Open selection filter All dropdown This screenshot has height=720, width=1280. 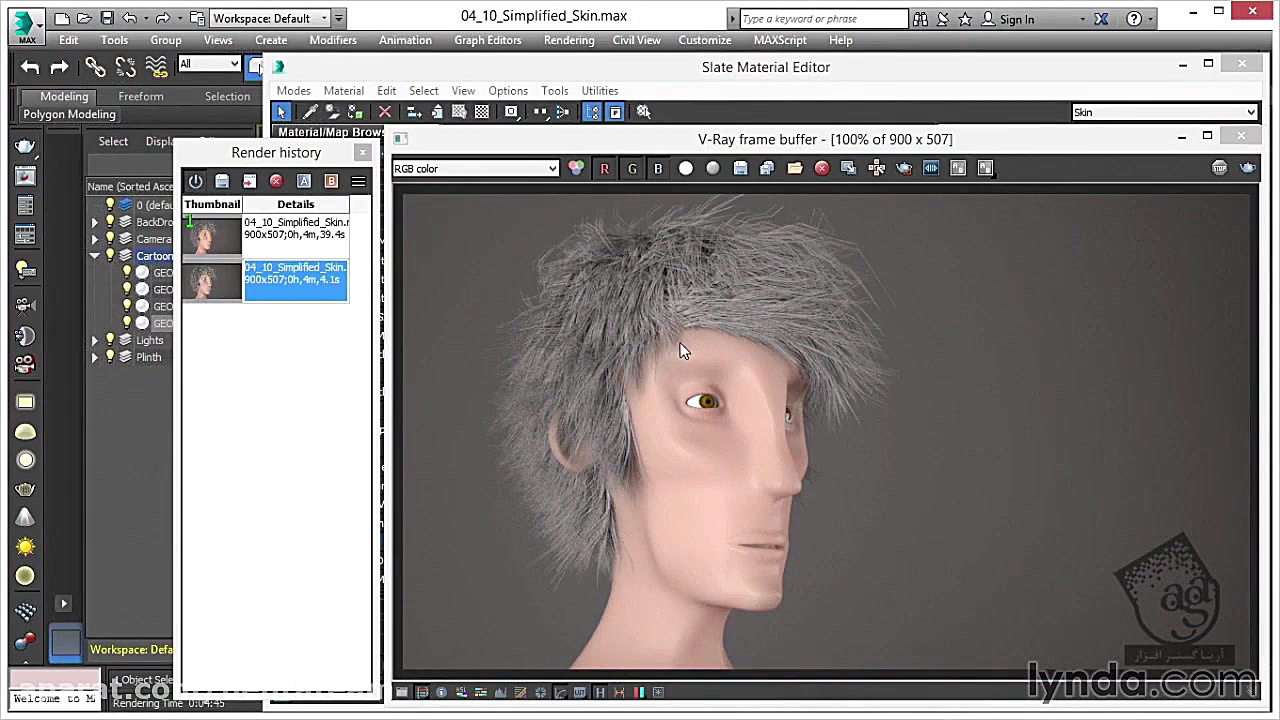click(x=210, y=64)
